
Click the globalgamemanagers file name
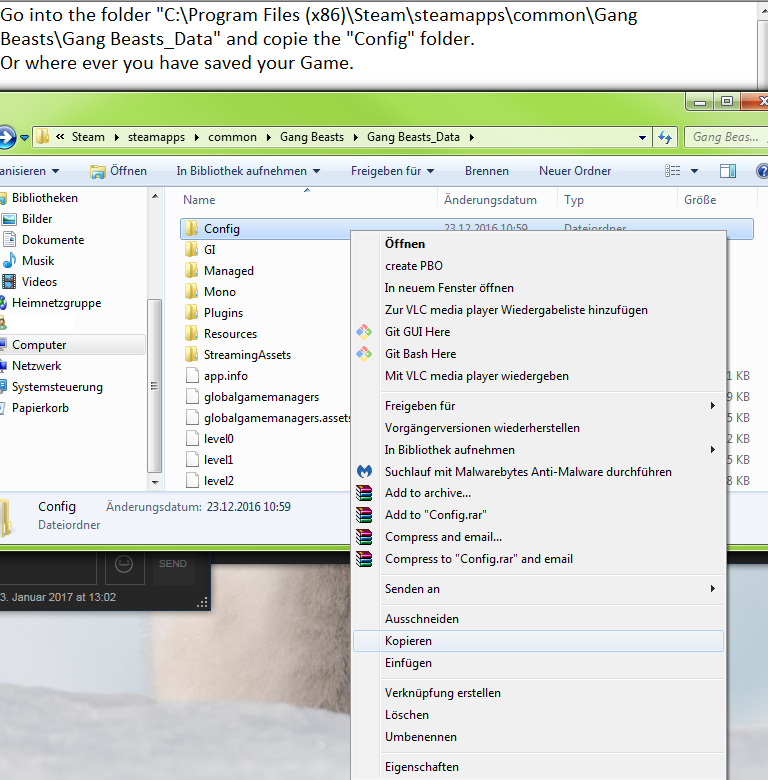point(261,397)
